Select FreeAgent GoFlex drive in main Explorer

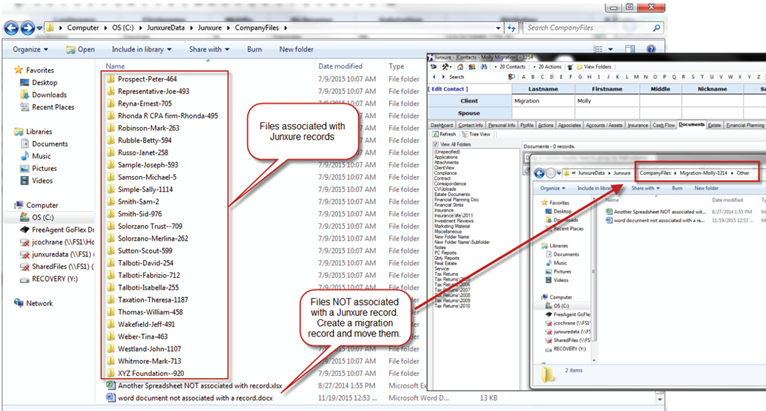tap(57, 230)
